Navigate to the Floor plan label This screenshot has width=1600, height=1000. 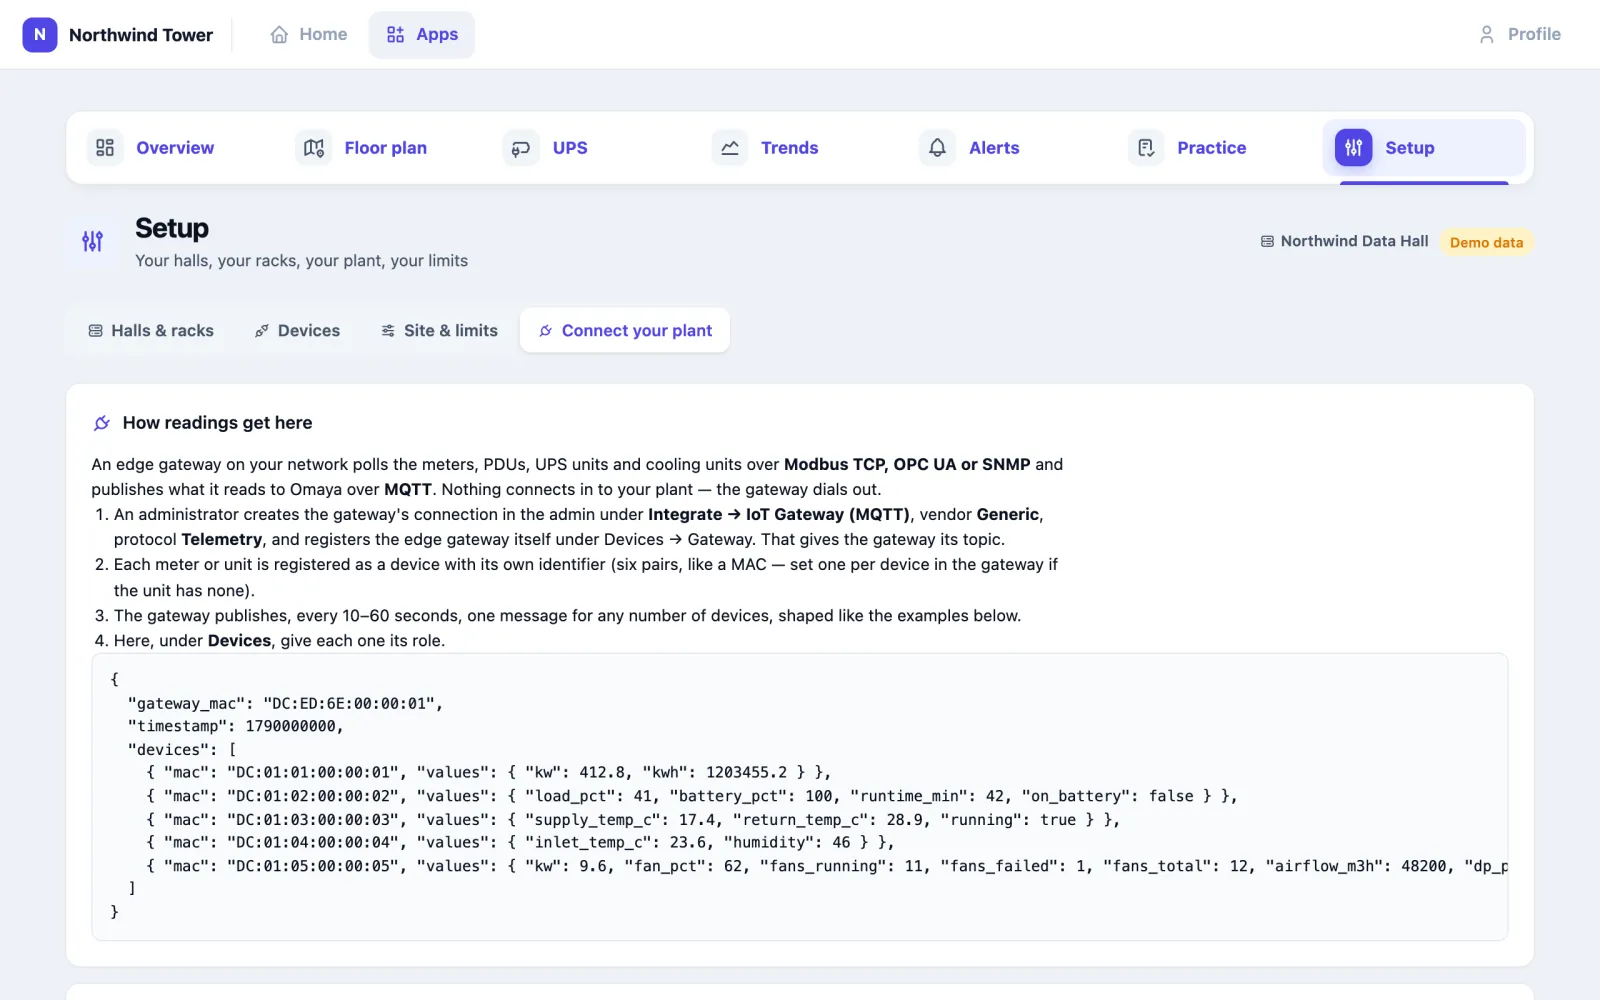386,148
